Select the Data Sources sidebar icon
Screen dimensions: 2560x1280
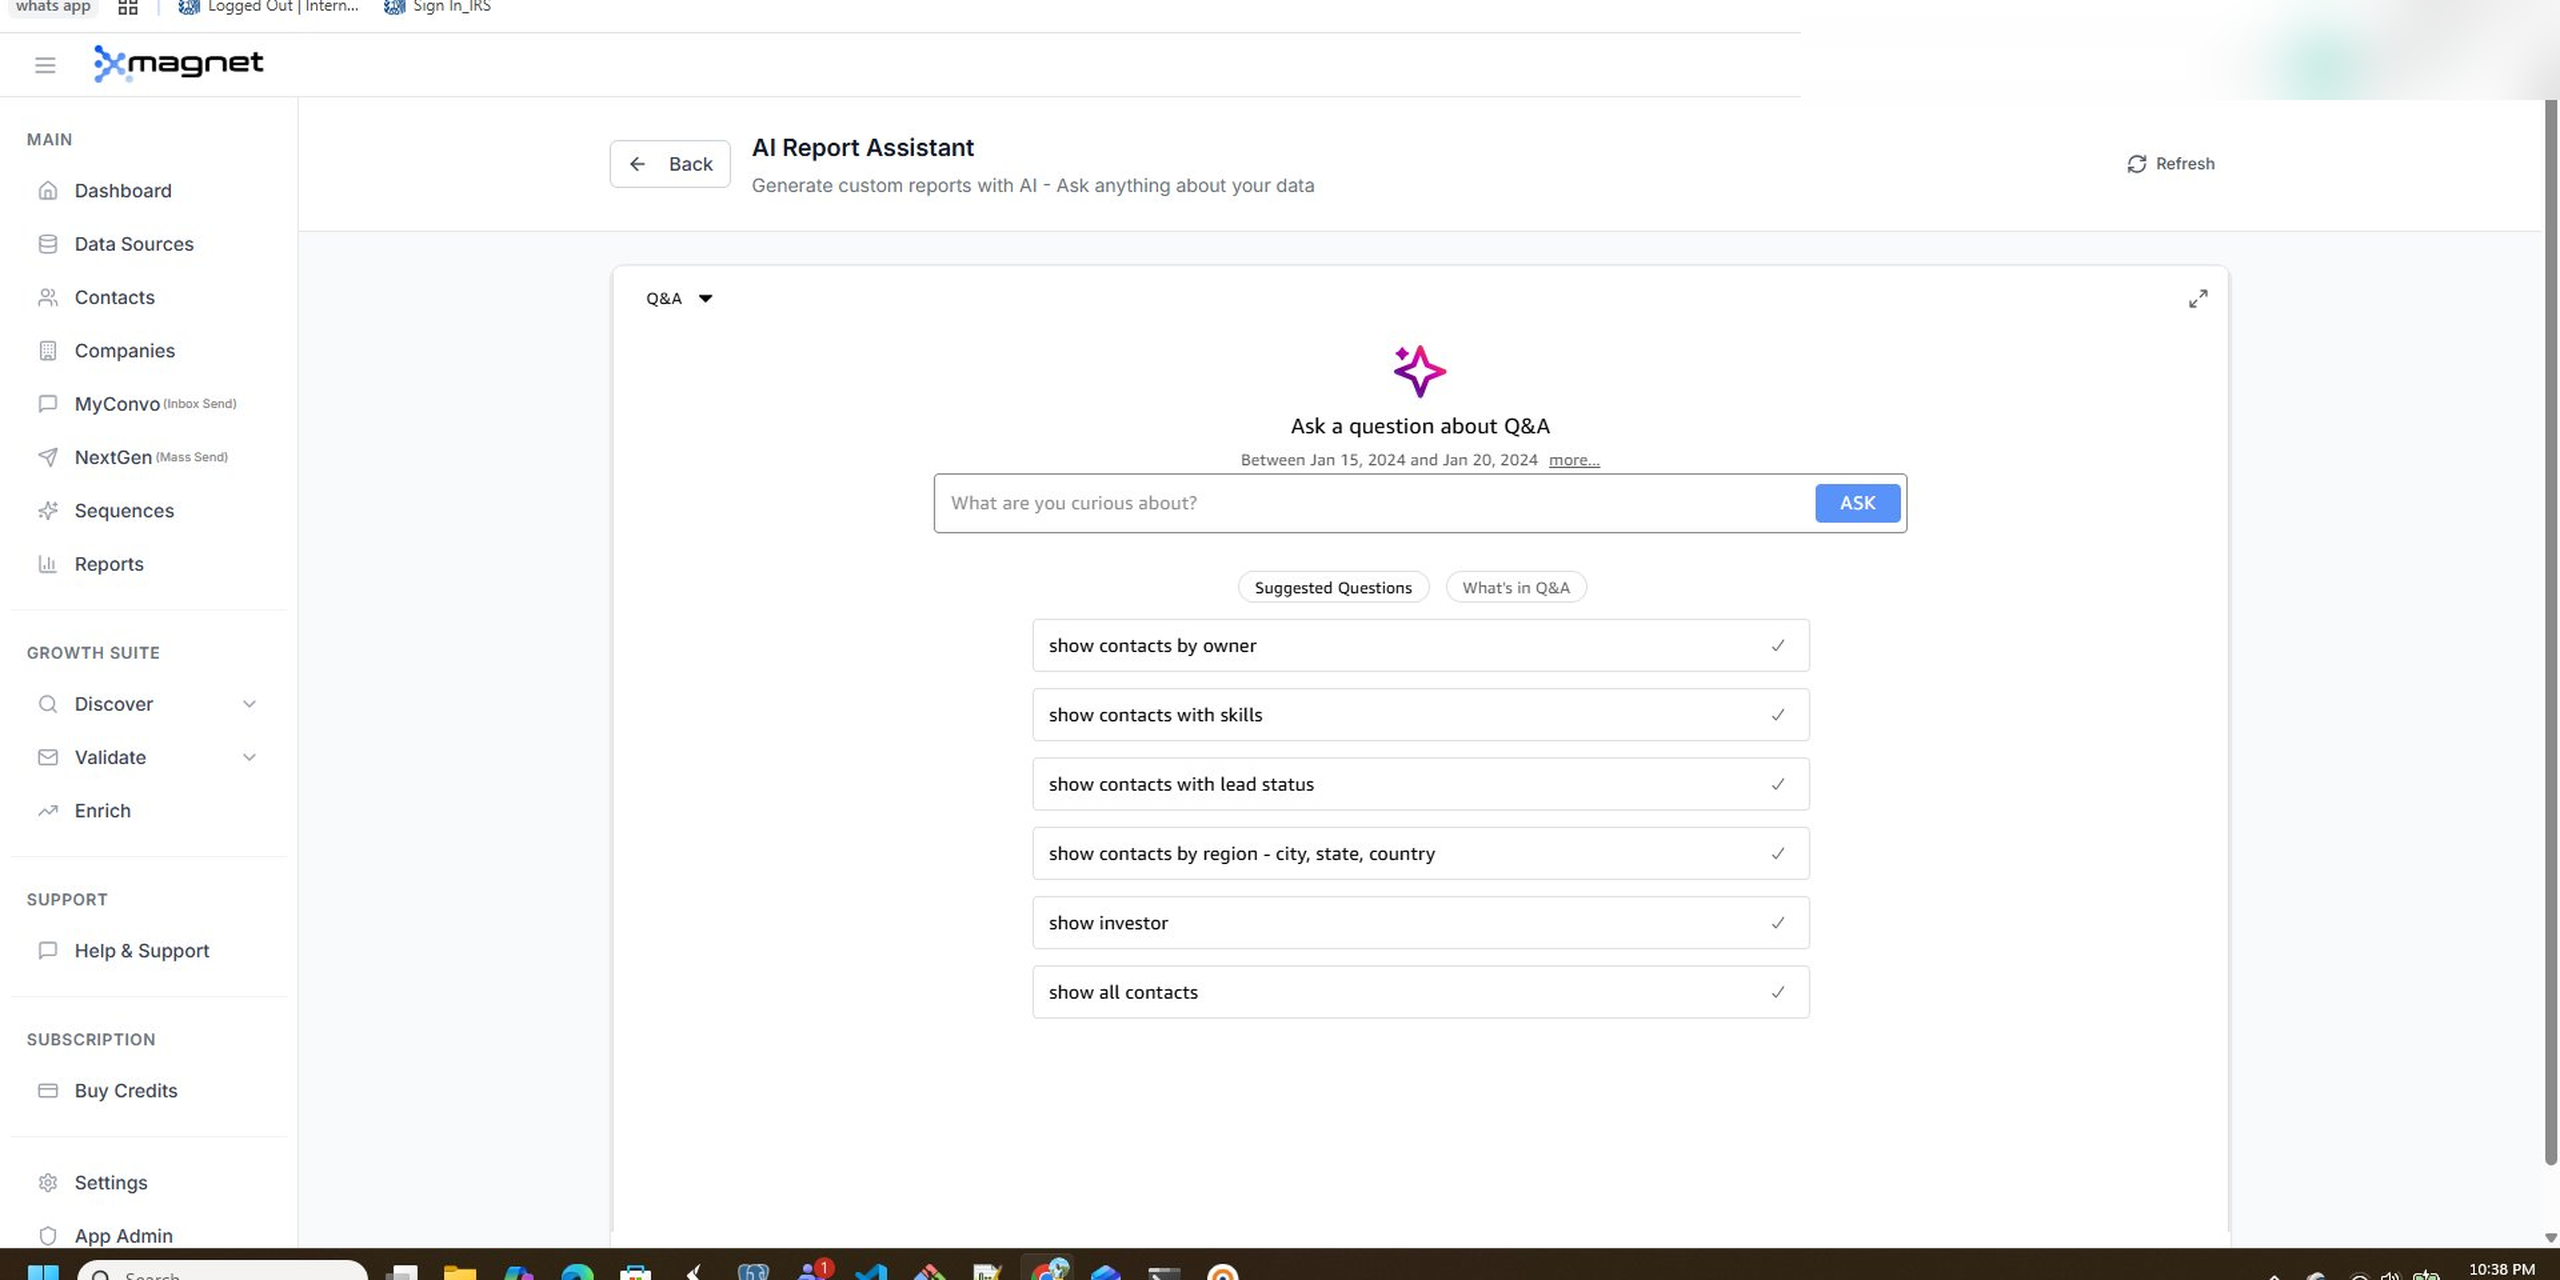(x=49, y=243)
